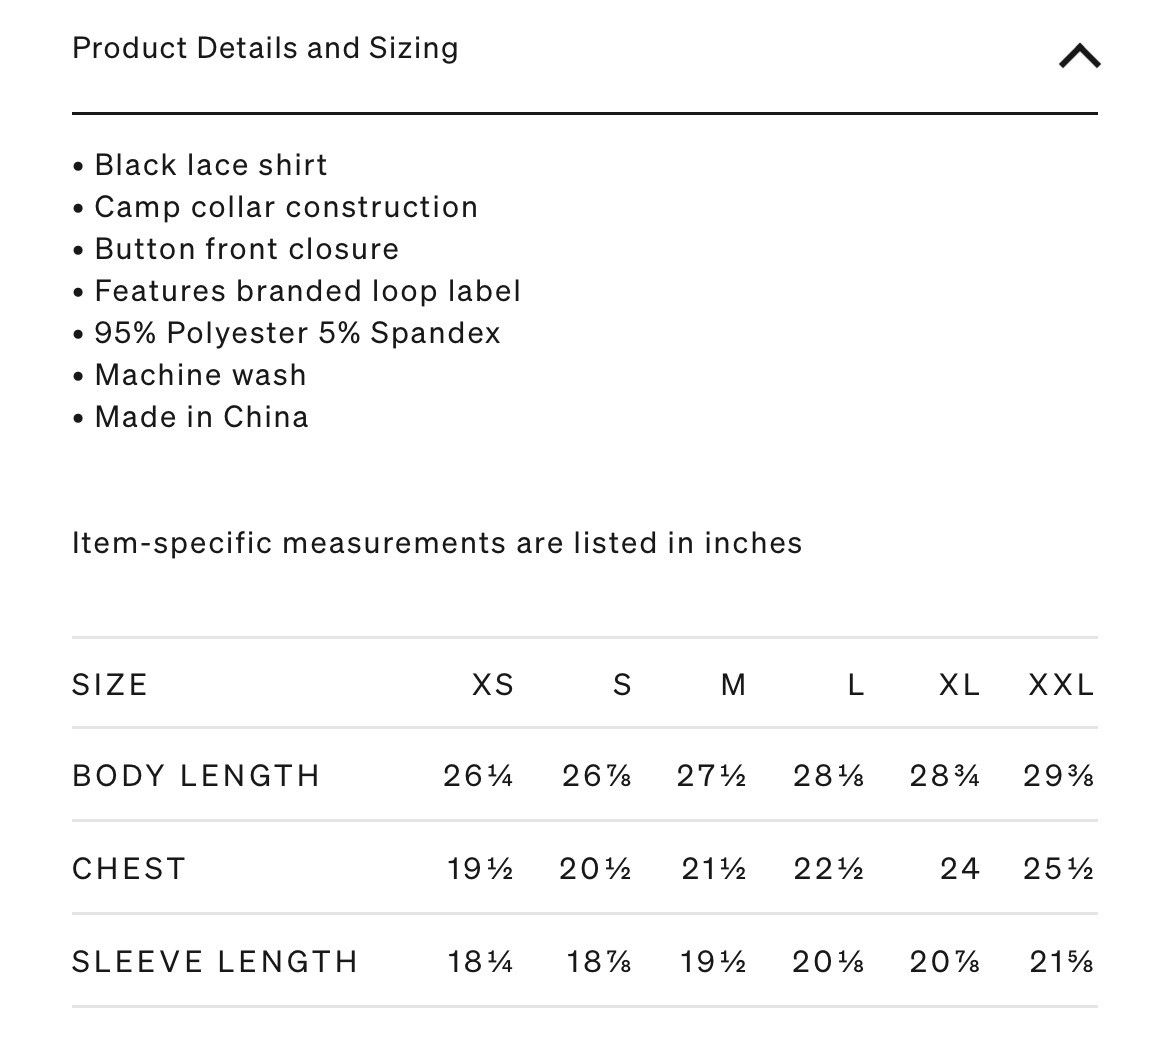Click the 95% Polyester 5% Spandex text
The width and height of the screenshot is (1170, 1054).
(297, 333)
